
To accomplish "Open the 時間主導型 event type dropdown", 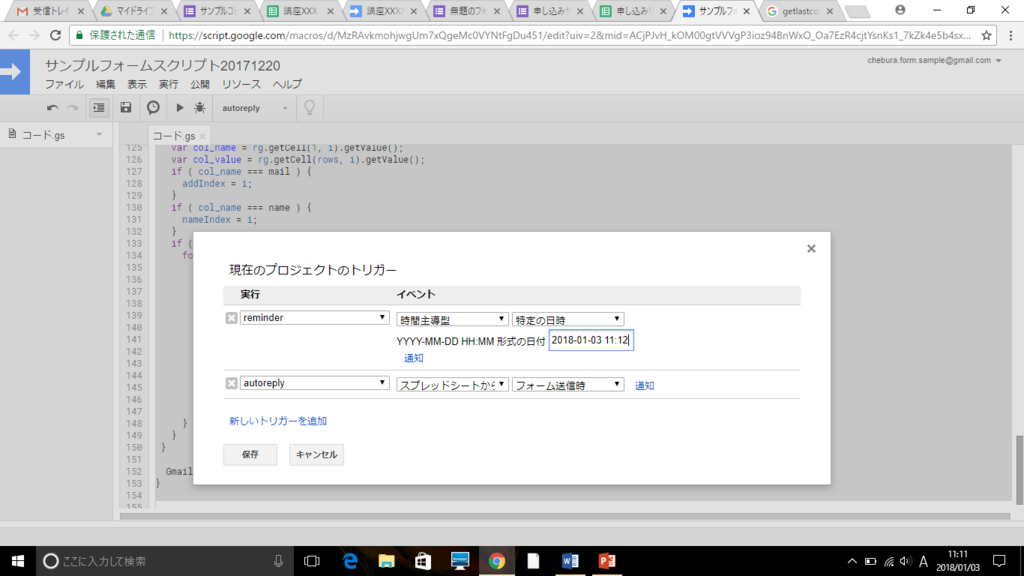I will (452, 319).
